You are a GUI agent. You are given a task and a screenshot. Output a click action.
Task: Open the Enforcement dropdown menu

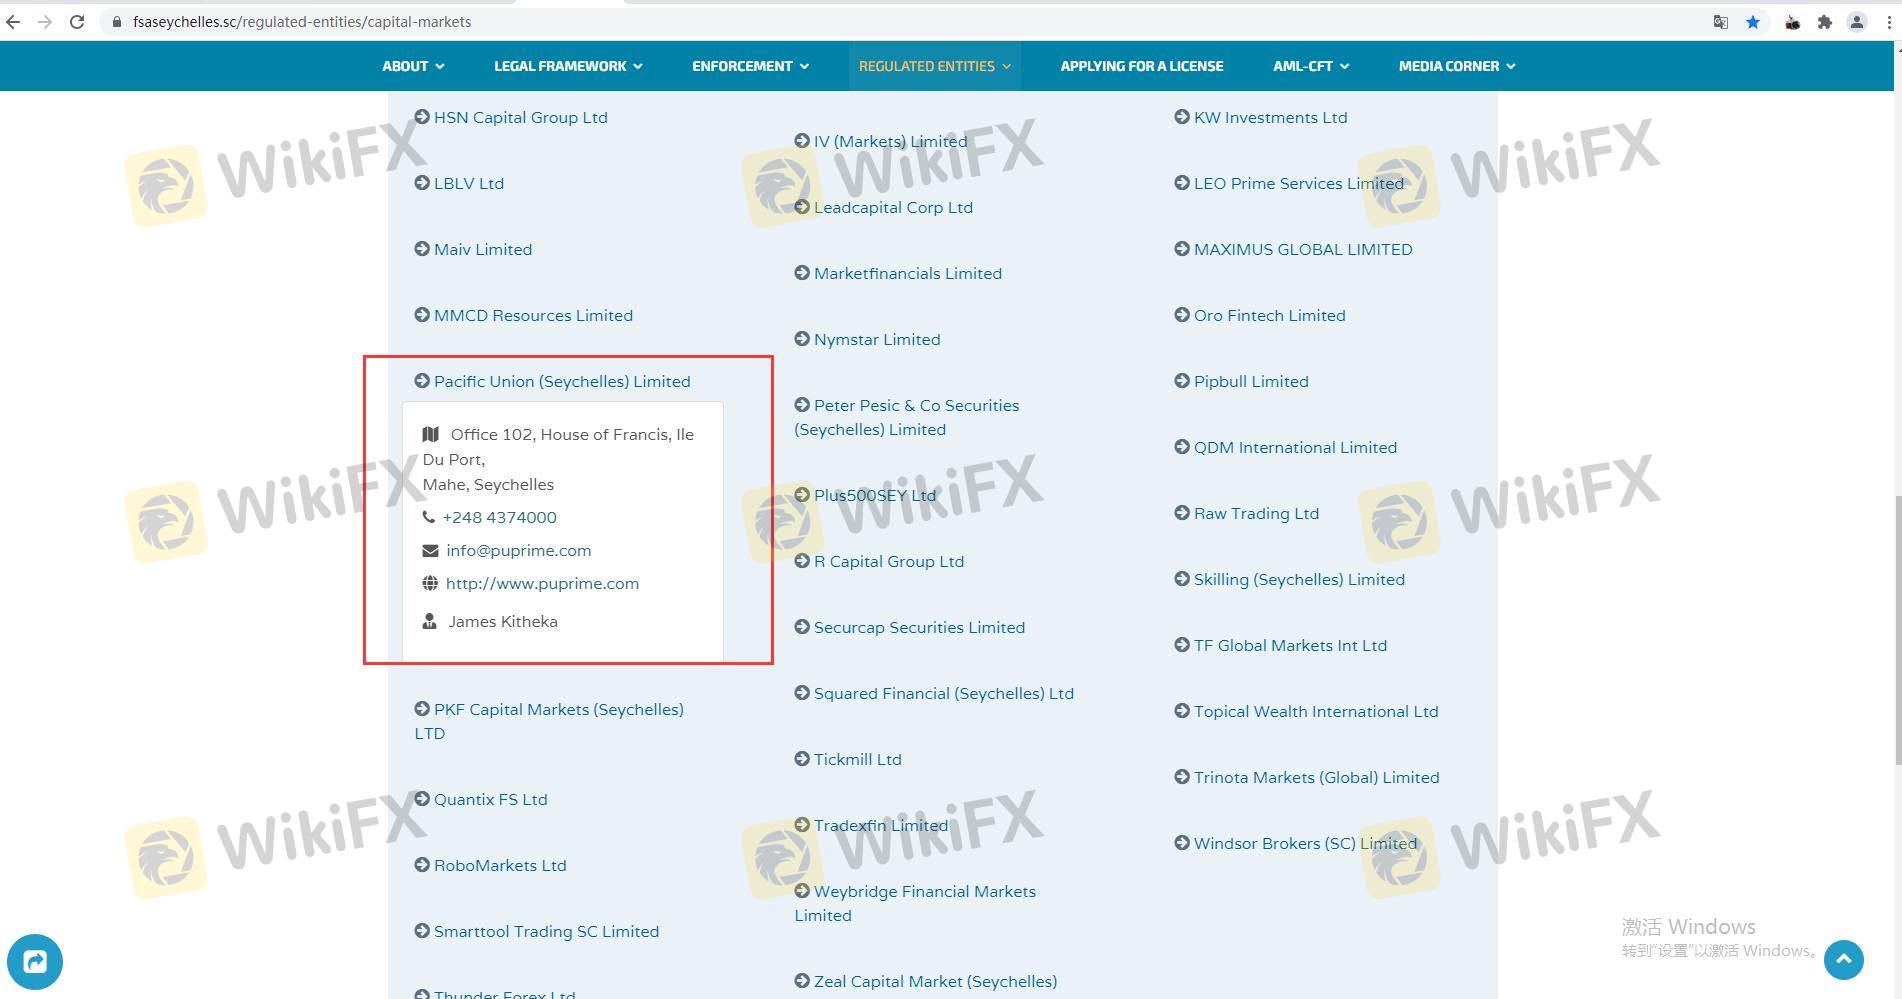[750, 66]
